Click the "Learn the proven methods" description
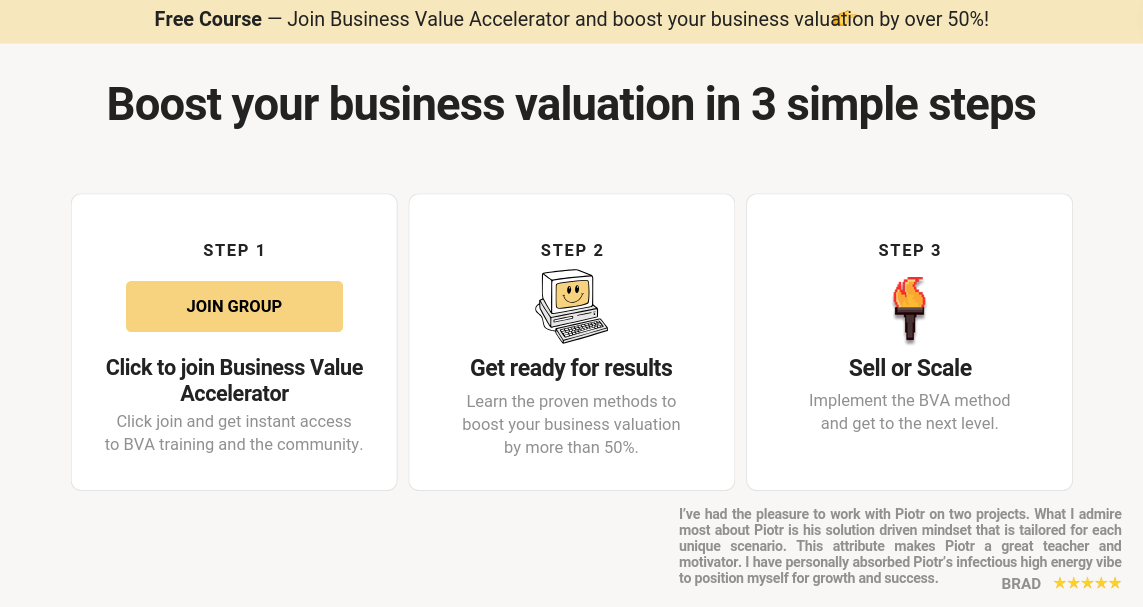Screen dimensions: 1143x607 (571, 424)
